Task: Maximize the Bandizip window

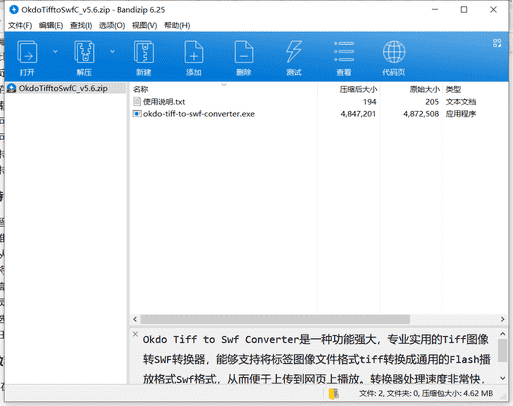Action: click(x=464, y=10)
